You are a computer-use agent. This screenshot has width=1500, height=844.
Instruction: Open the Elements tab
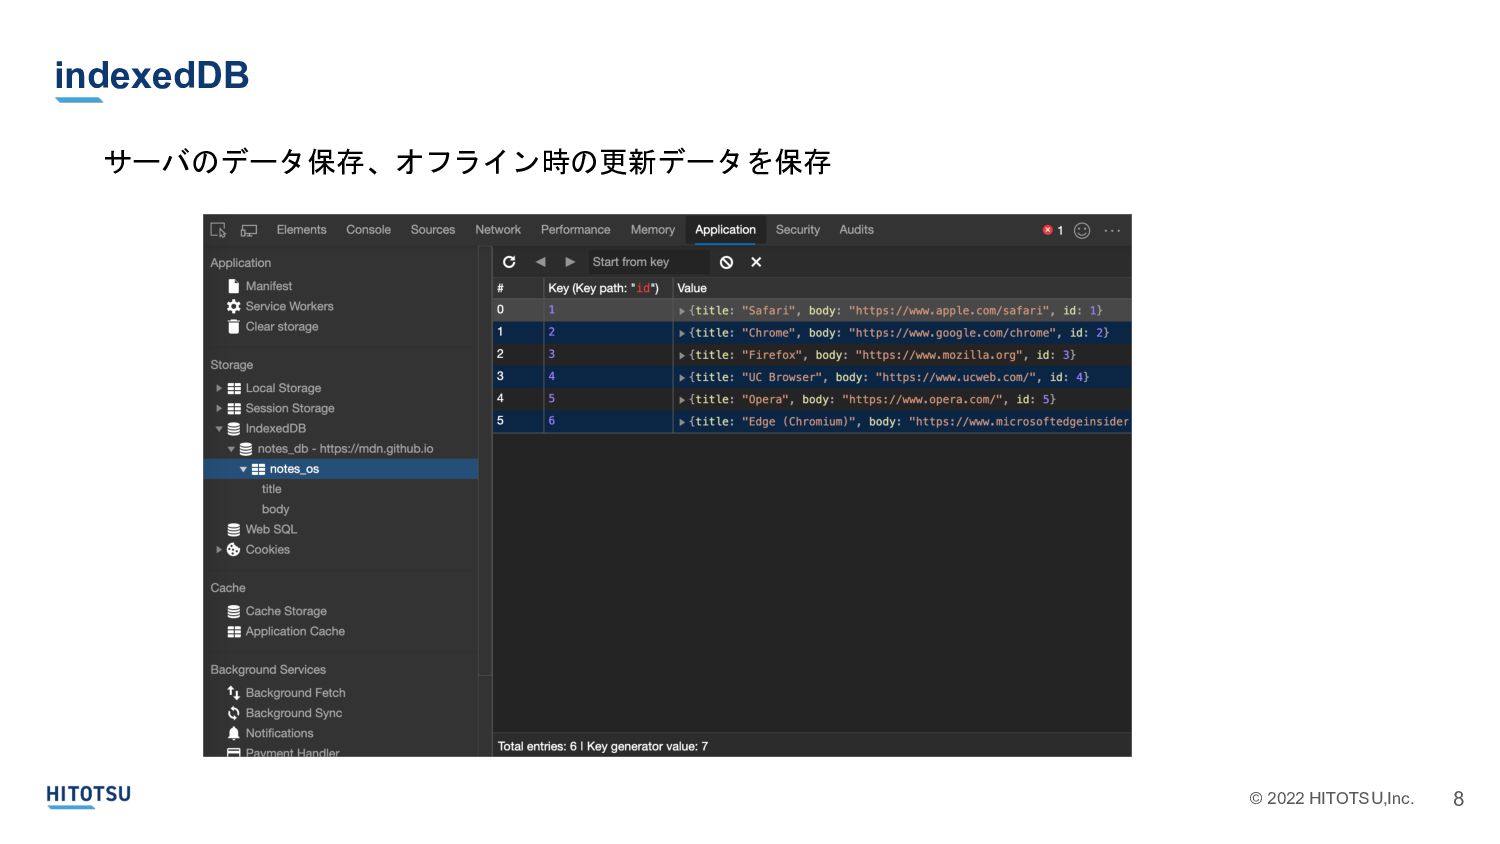click(301, 230)
